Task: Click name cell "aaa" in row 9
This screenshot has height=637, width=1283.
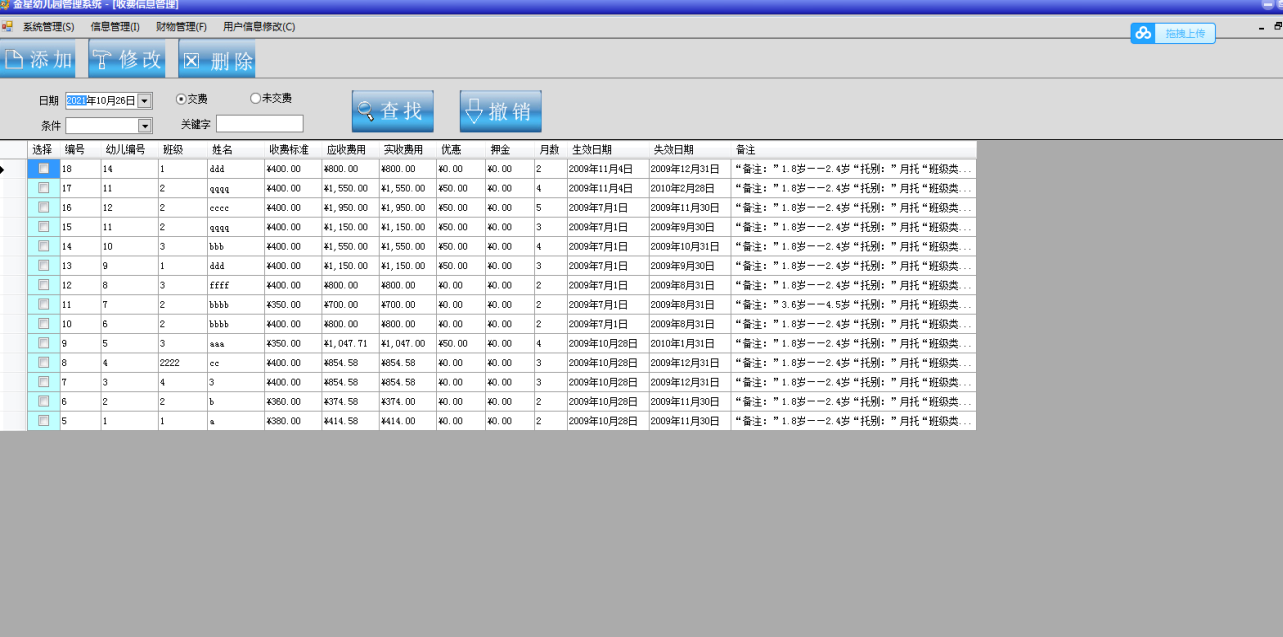Action: [x=236, y=343]
